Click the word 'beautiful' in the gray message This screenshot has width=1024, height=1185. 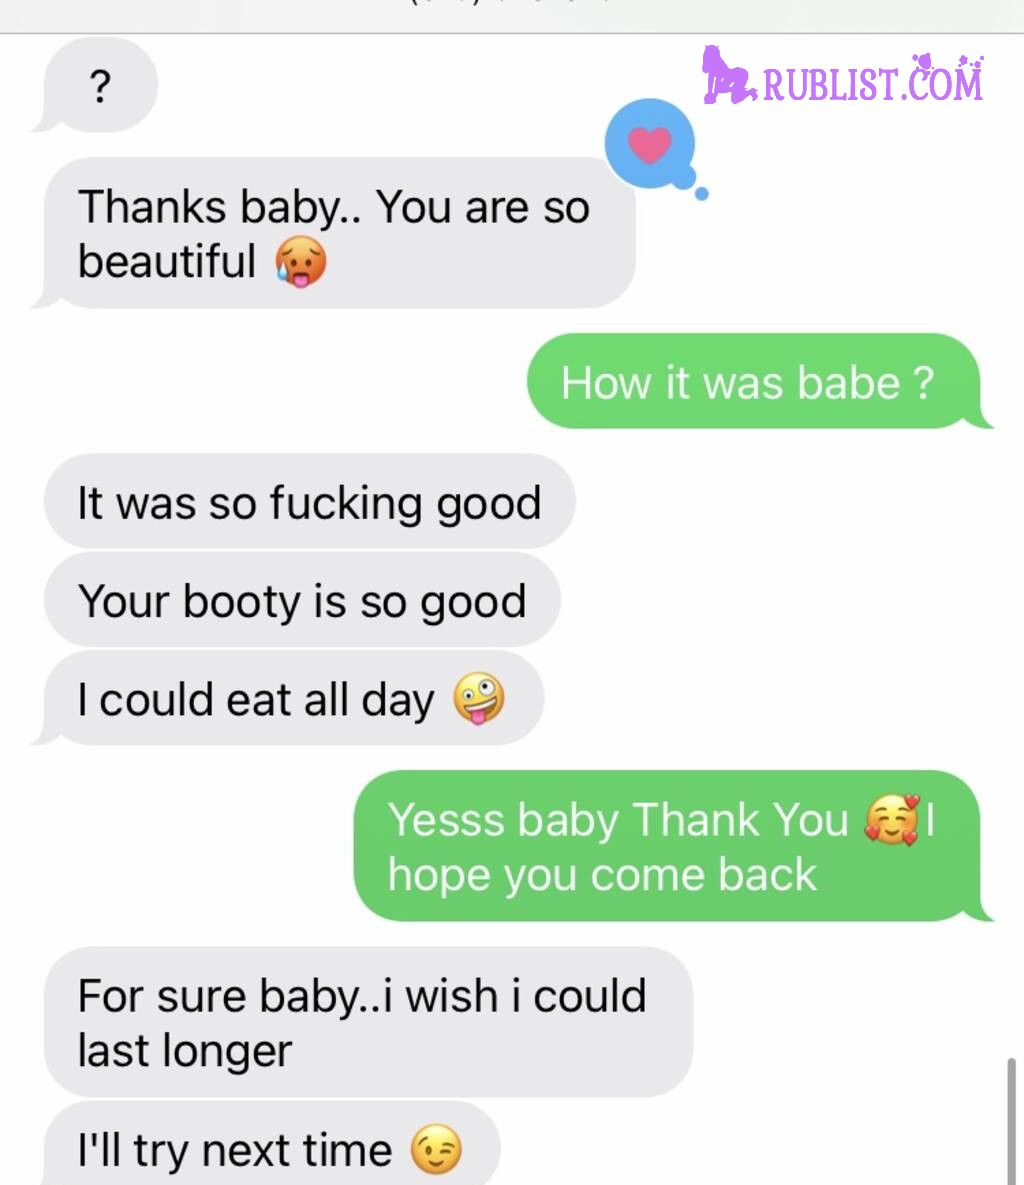pos(167,261)
